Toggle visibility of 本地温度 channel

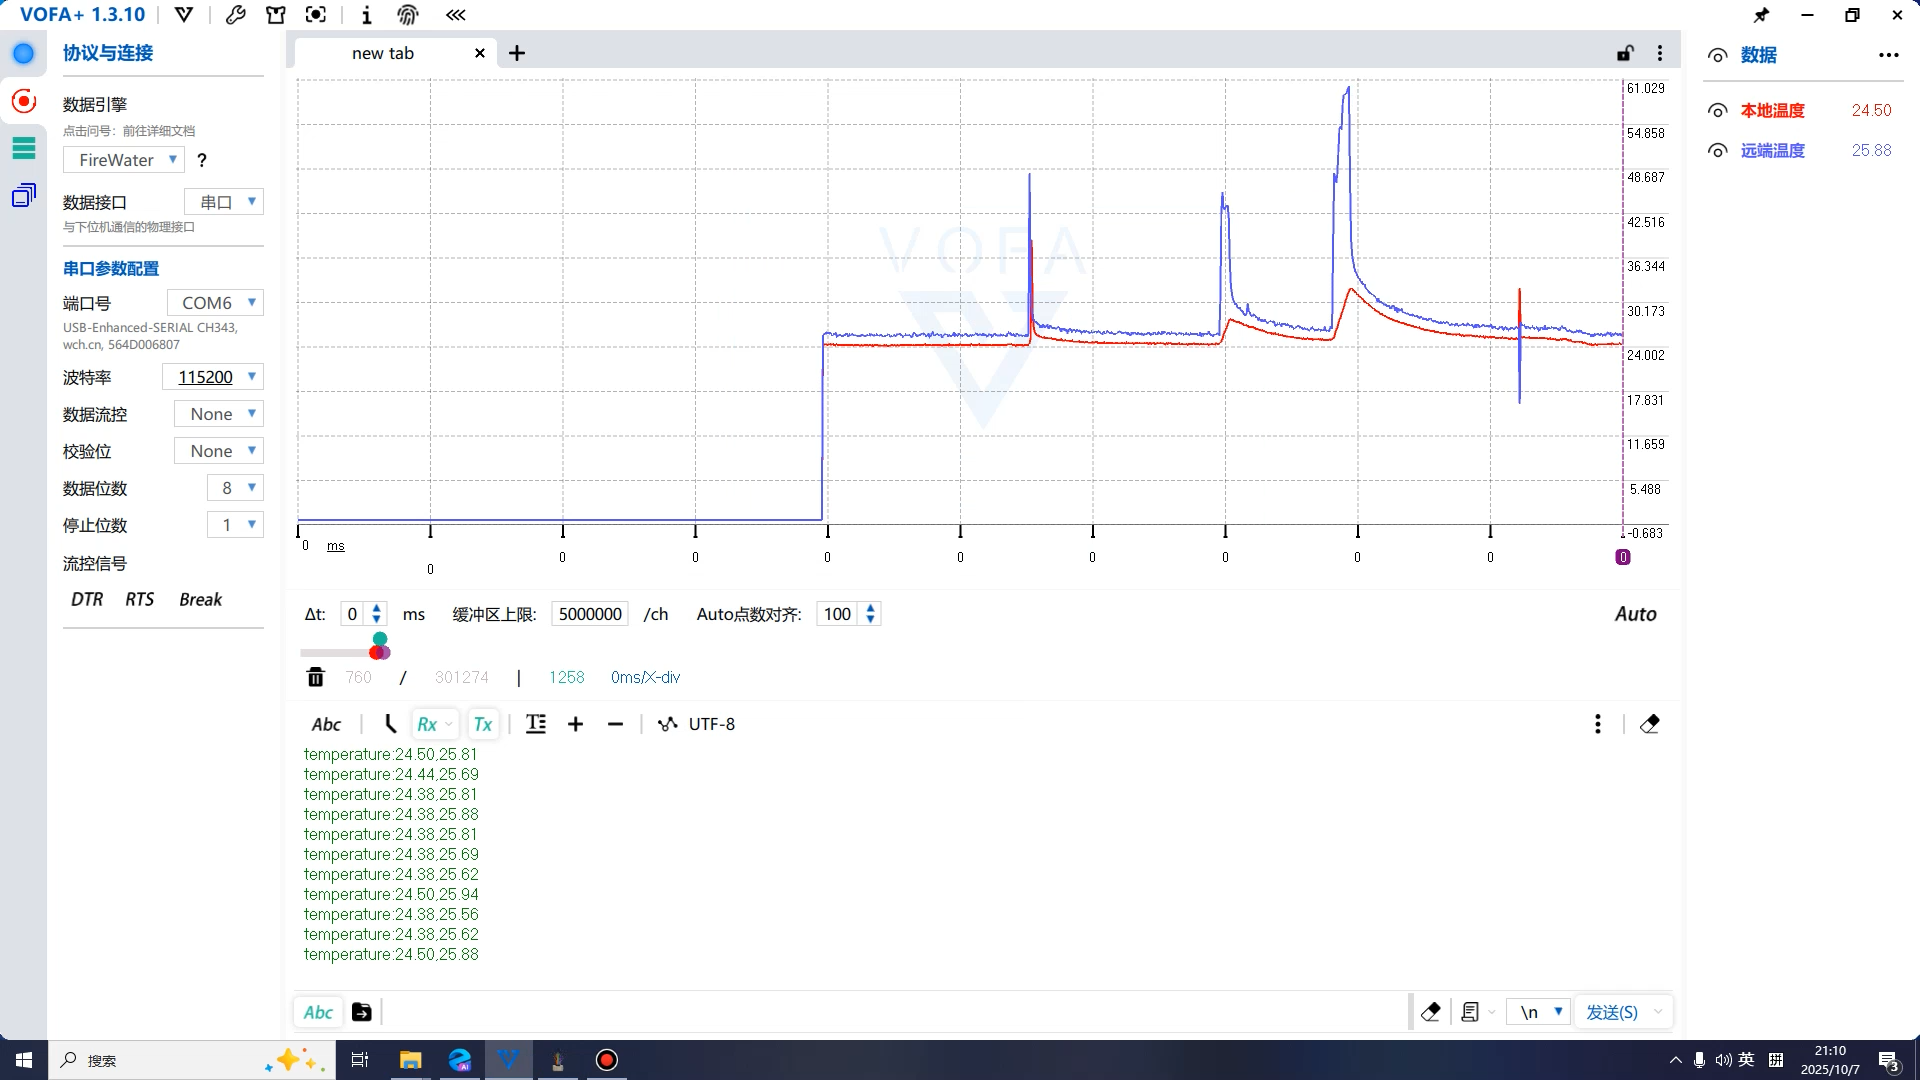[x=1717, y=110]
